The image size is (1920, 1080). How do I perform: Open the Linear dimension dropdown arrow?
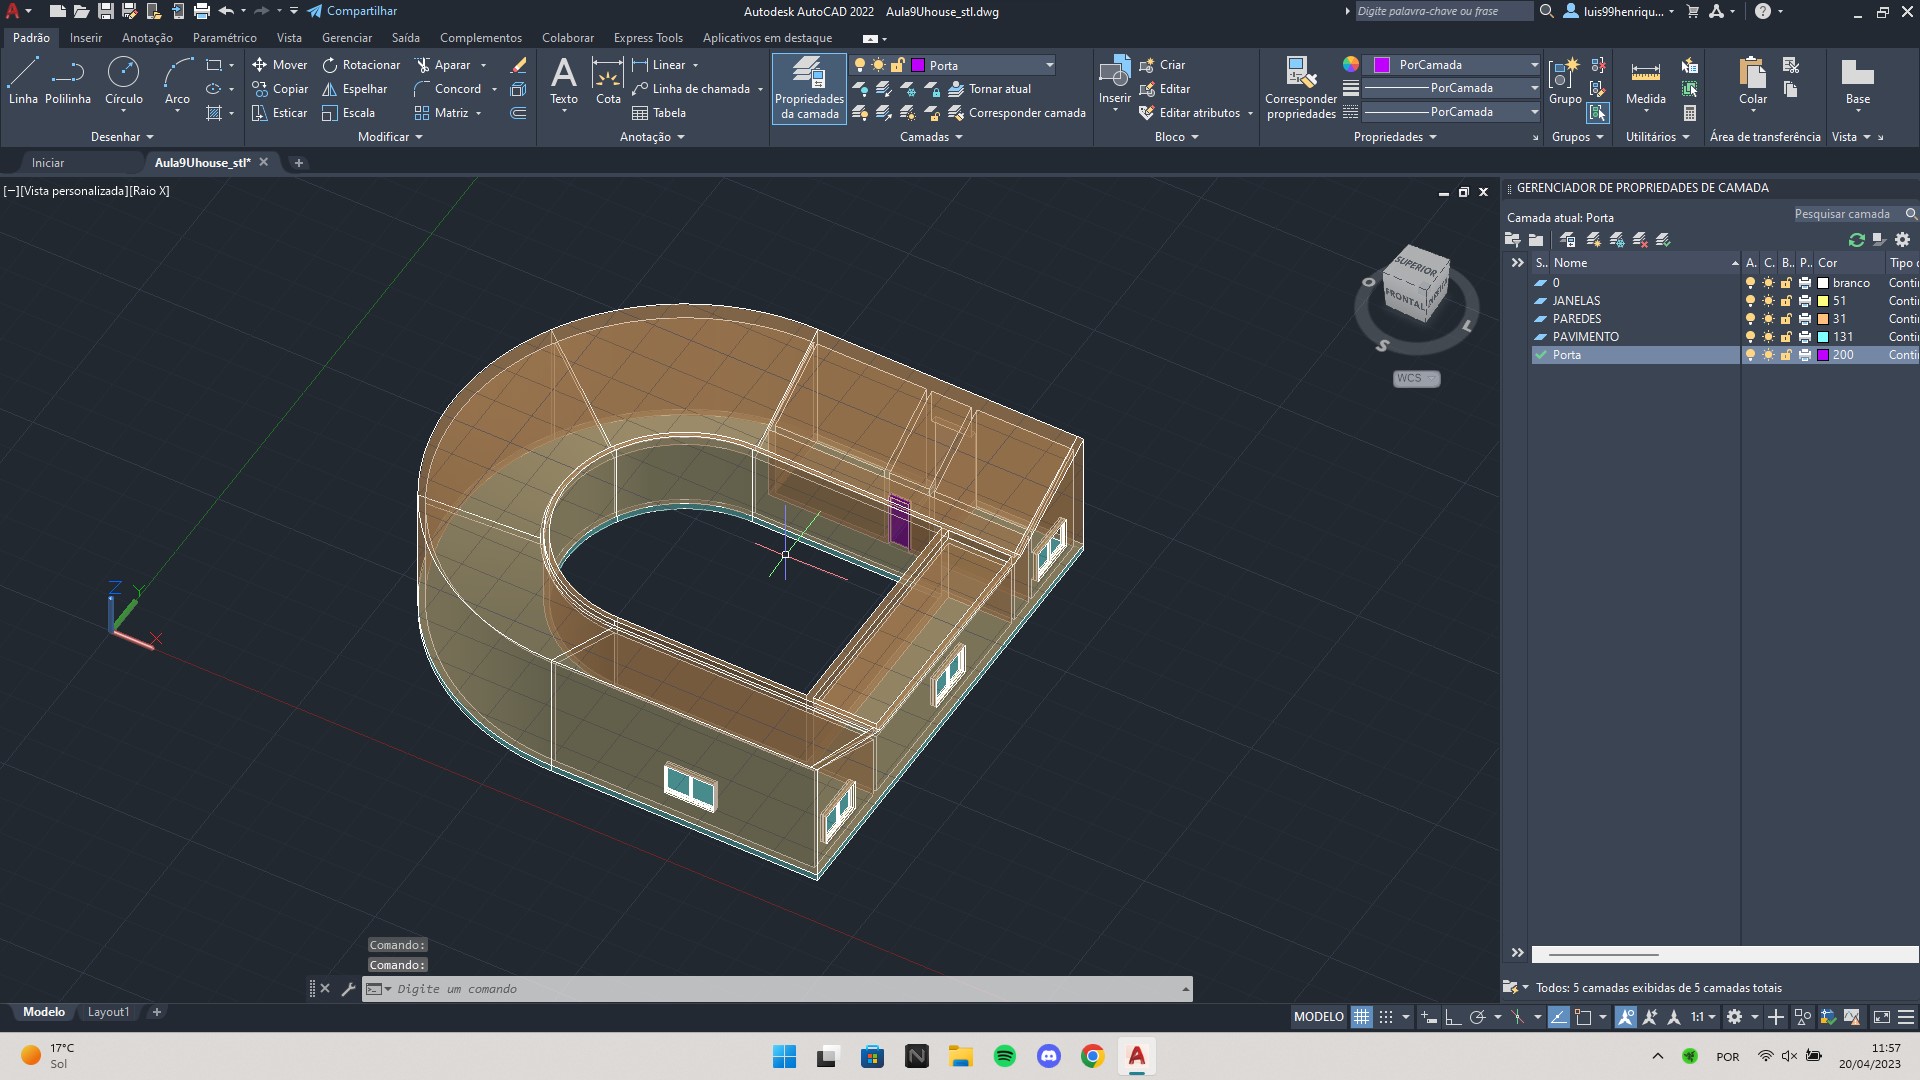pos(696,65)
